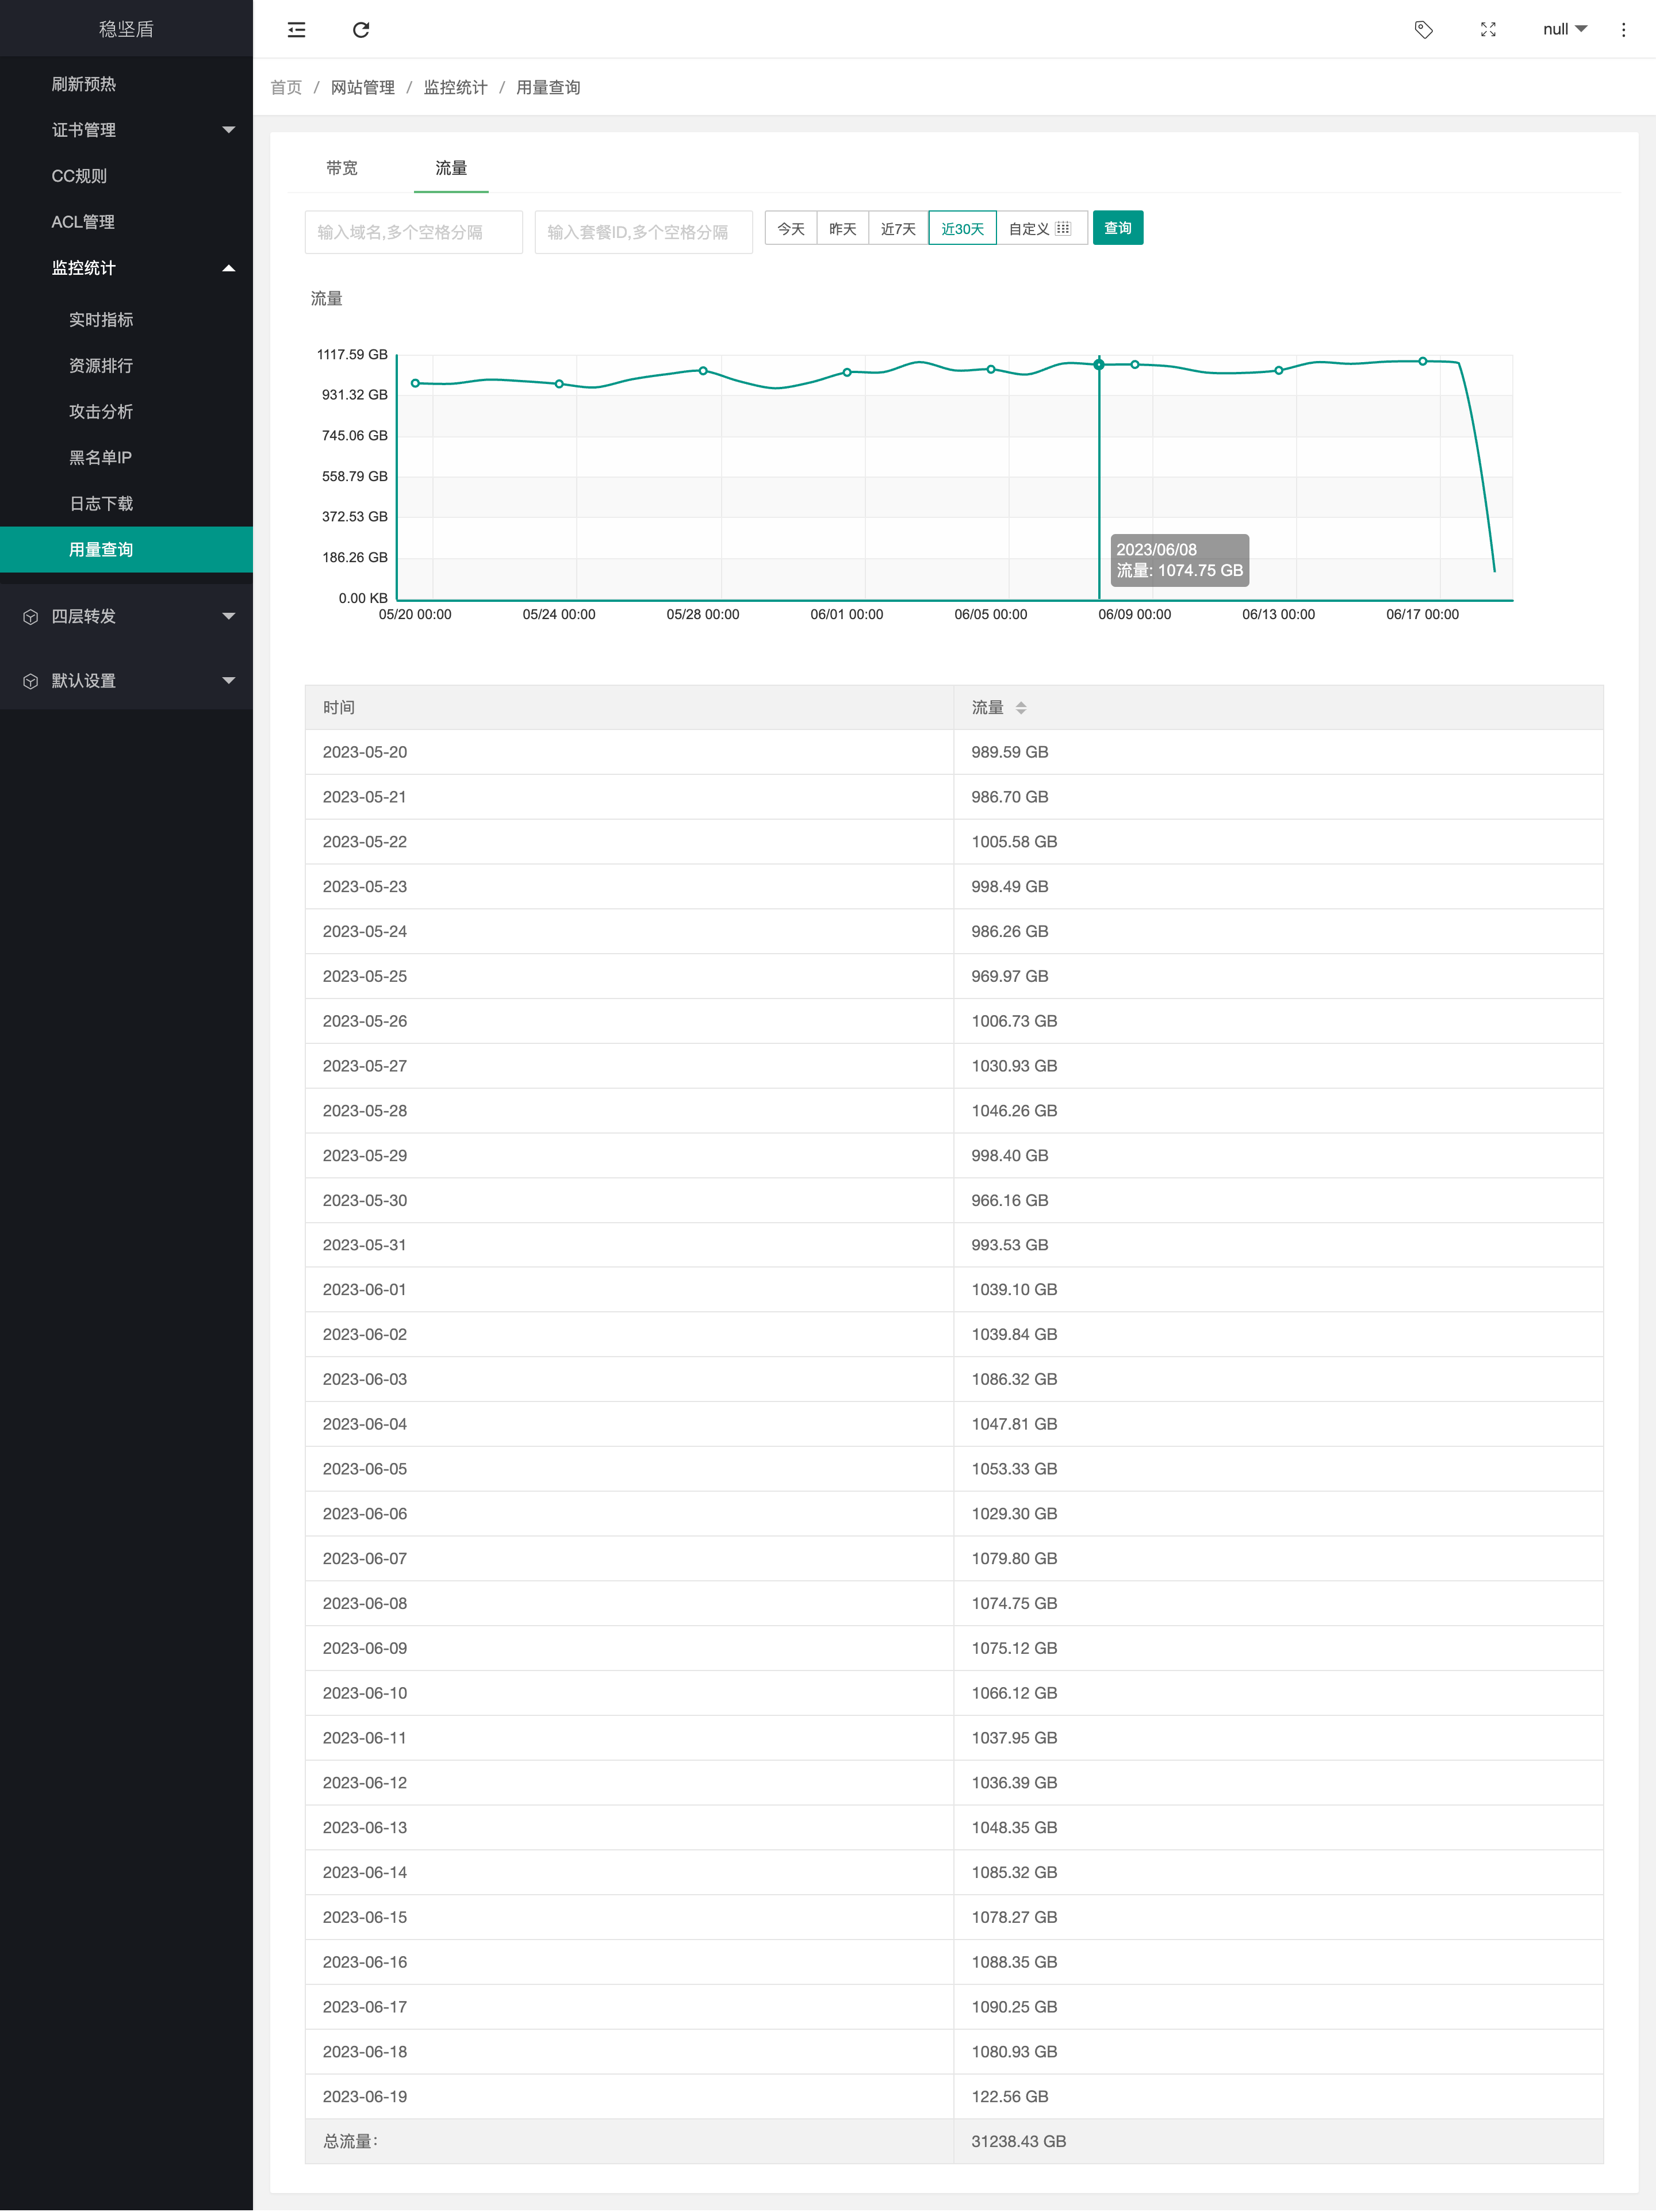This screenshot has height=2212, width=1656.
Task: Expand the 四层转发 section arrow
Action: (x=228, y=617)
